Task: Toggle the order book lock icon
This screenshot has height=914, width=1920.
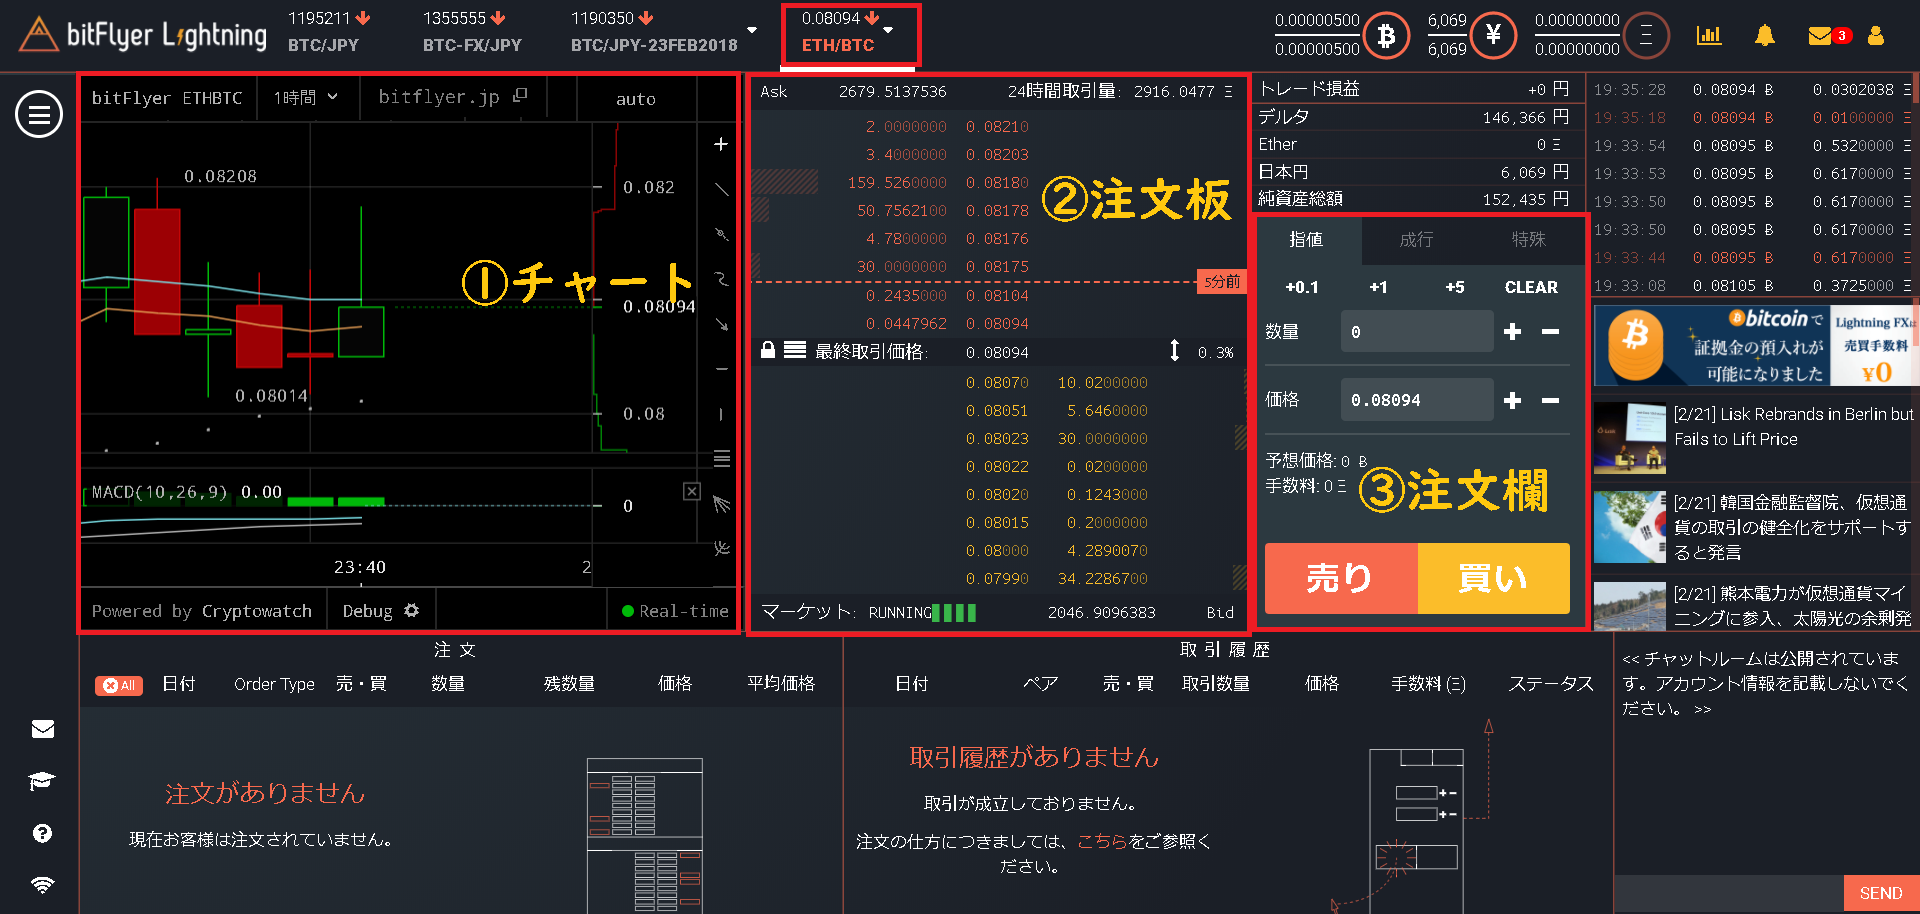Action: (x=768, y=350)
